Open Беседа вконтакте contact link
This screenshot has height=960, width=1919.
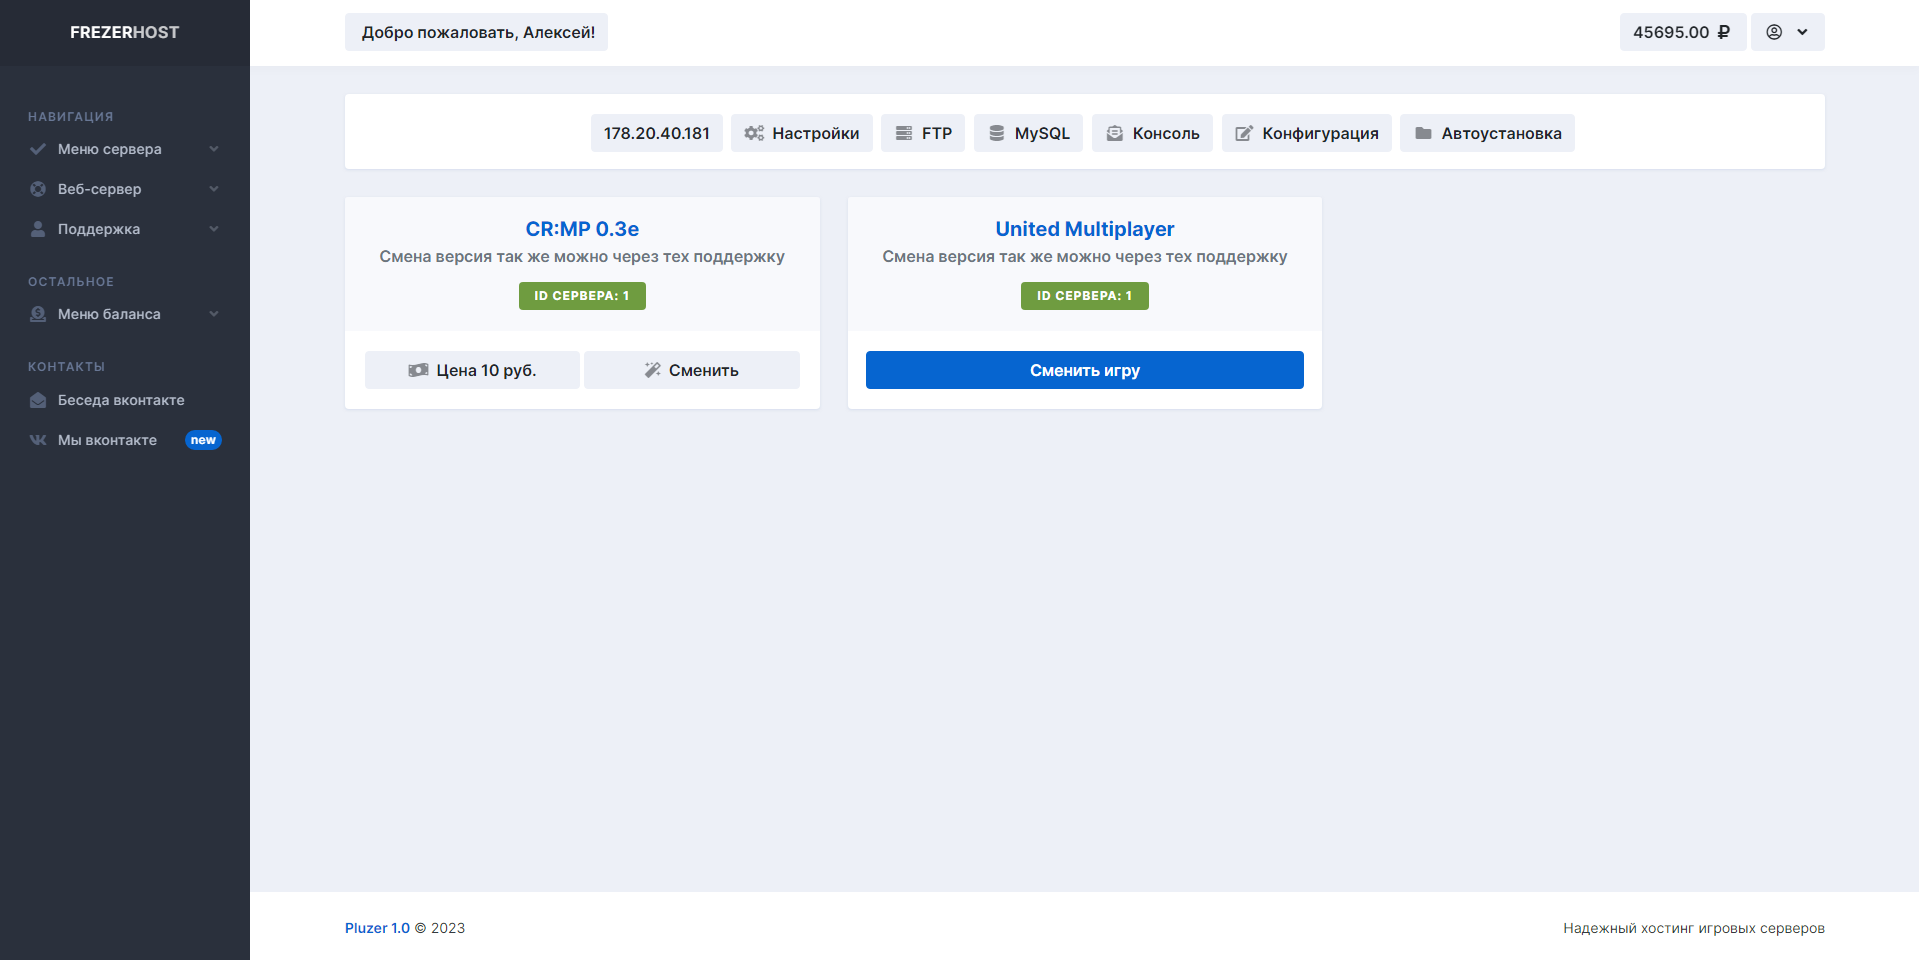120,400
